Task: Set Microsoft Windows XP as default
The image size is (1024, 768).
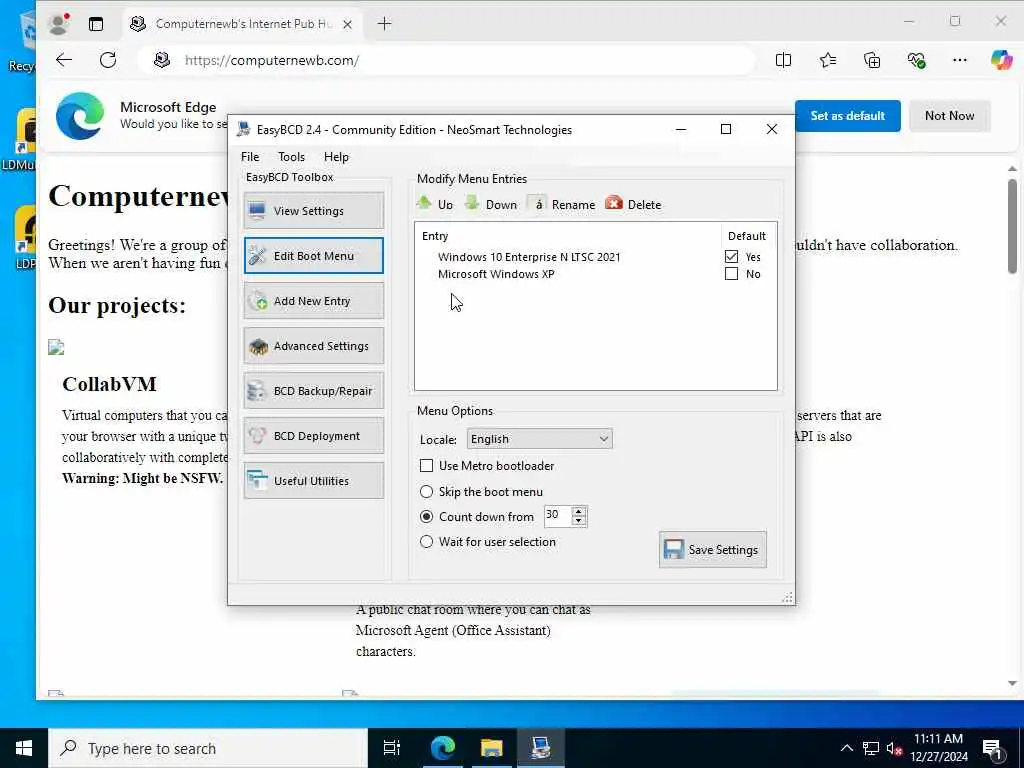Action: click(x=731, y=274)
